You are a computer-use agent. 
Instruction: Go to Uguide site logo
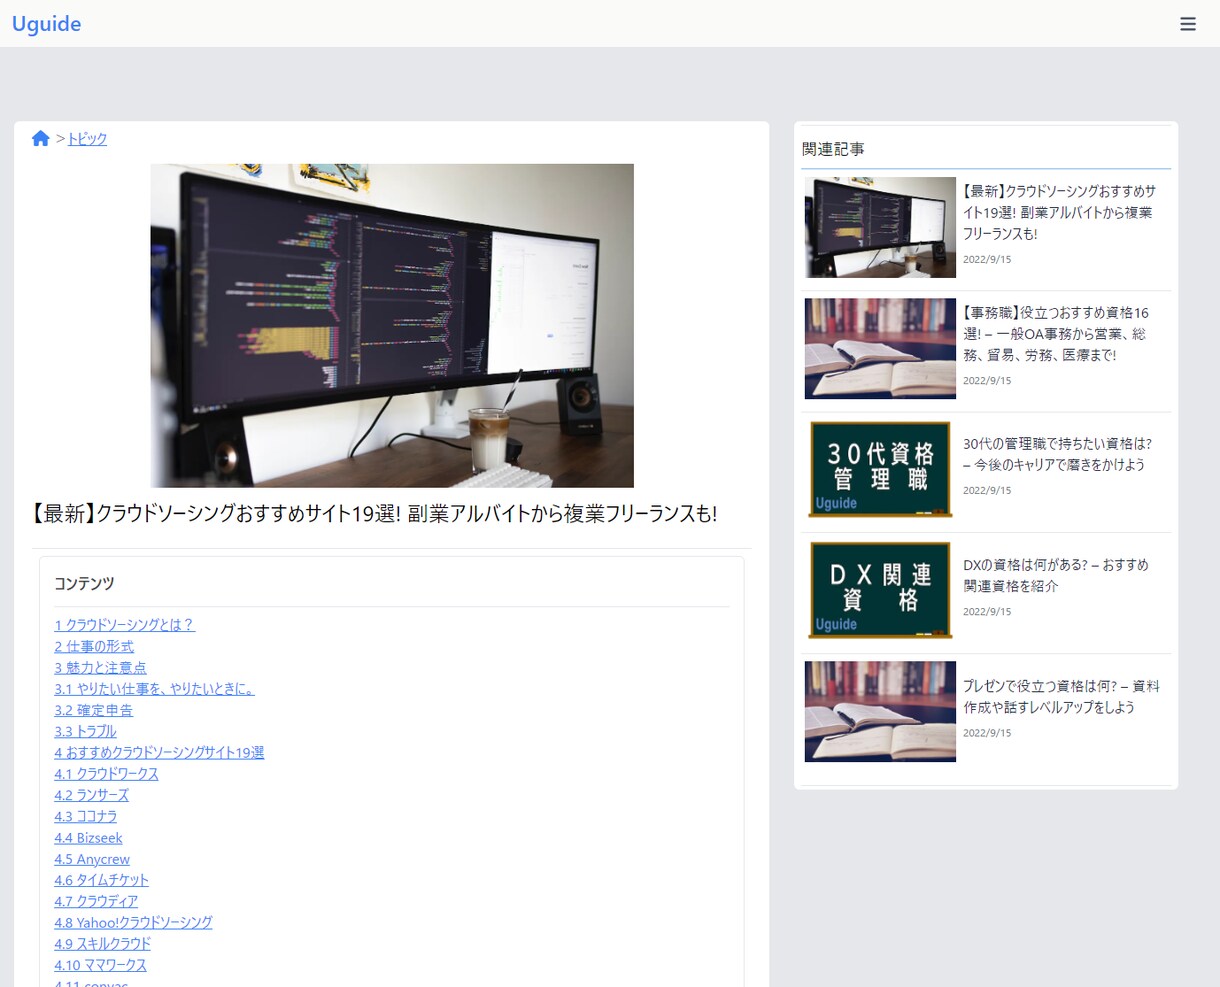47,24
